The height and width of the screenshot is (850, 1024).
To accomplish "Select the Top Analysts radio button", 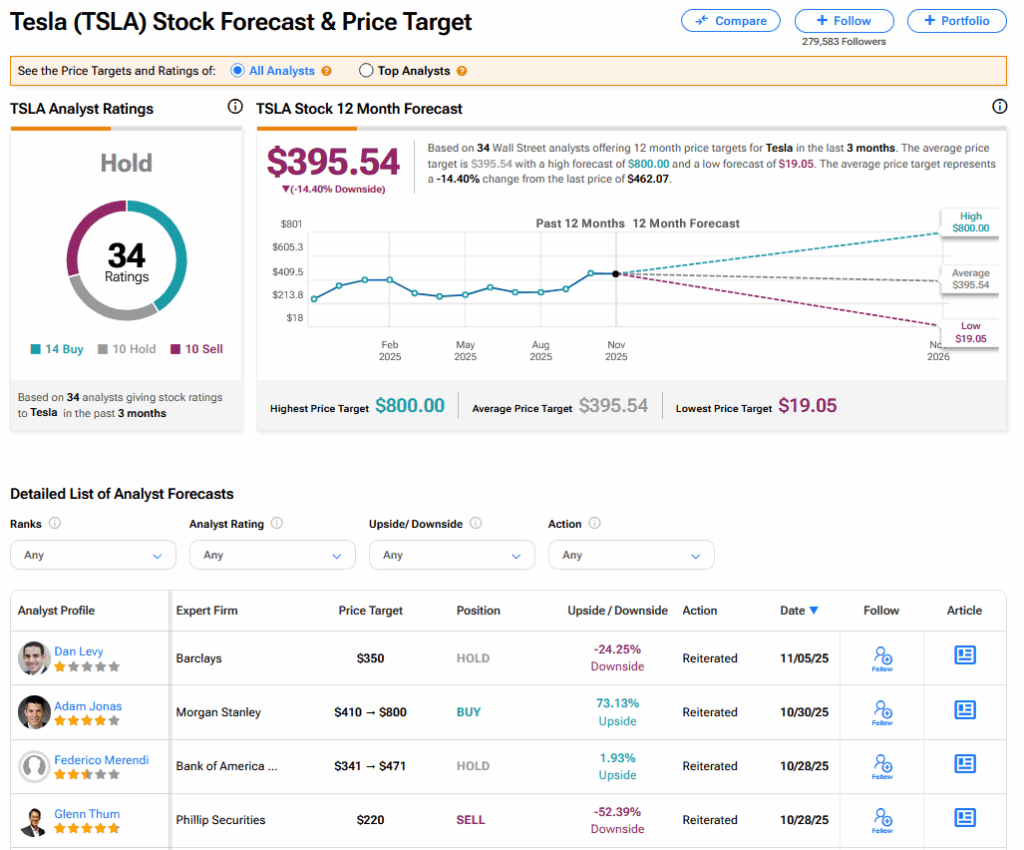I will click(366, 71).
